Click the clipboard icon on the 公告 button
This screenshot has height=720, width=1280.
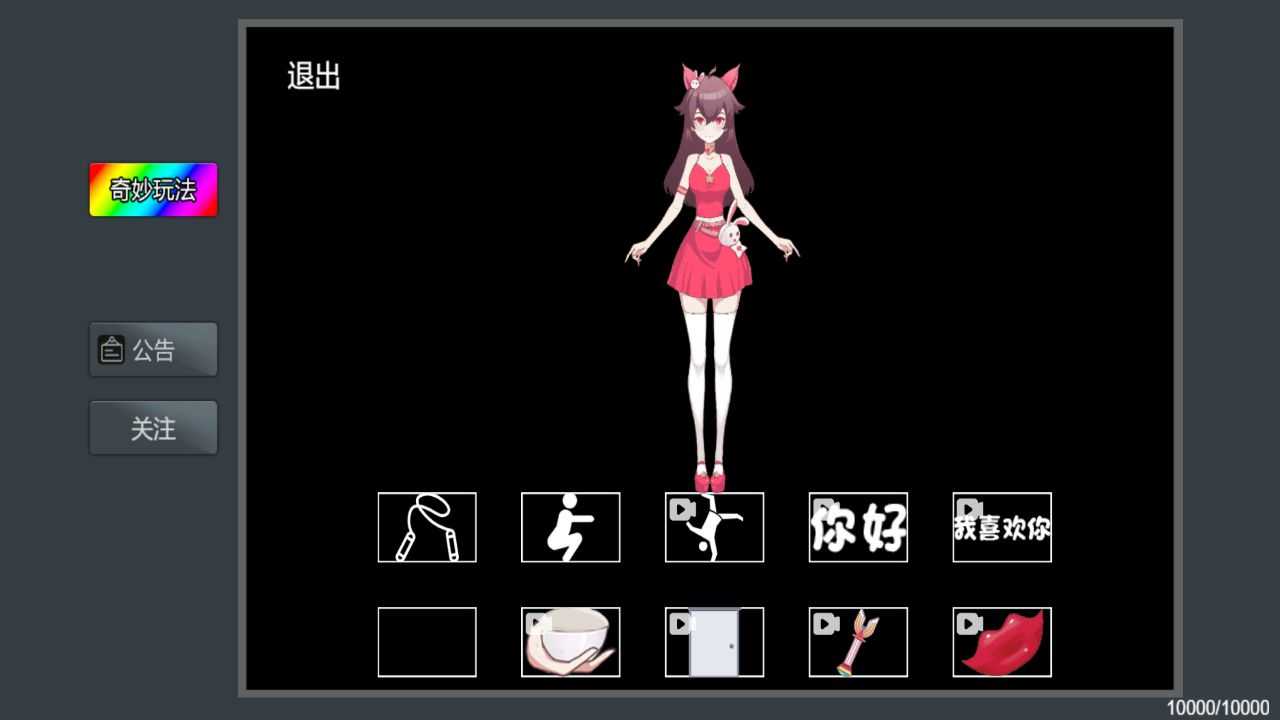(x=111, y=349)
